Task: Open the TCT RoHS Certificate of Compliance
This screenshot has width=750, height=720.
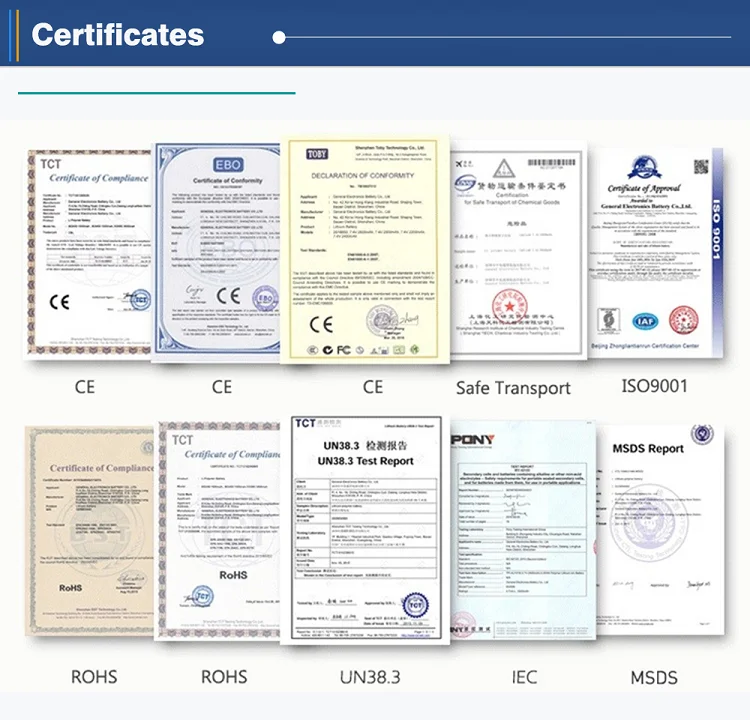Action: (218, 530)
